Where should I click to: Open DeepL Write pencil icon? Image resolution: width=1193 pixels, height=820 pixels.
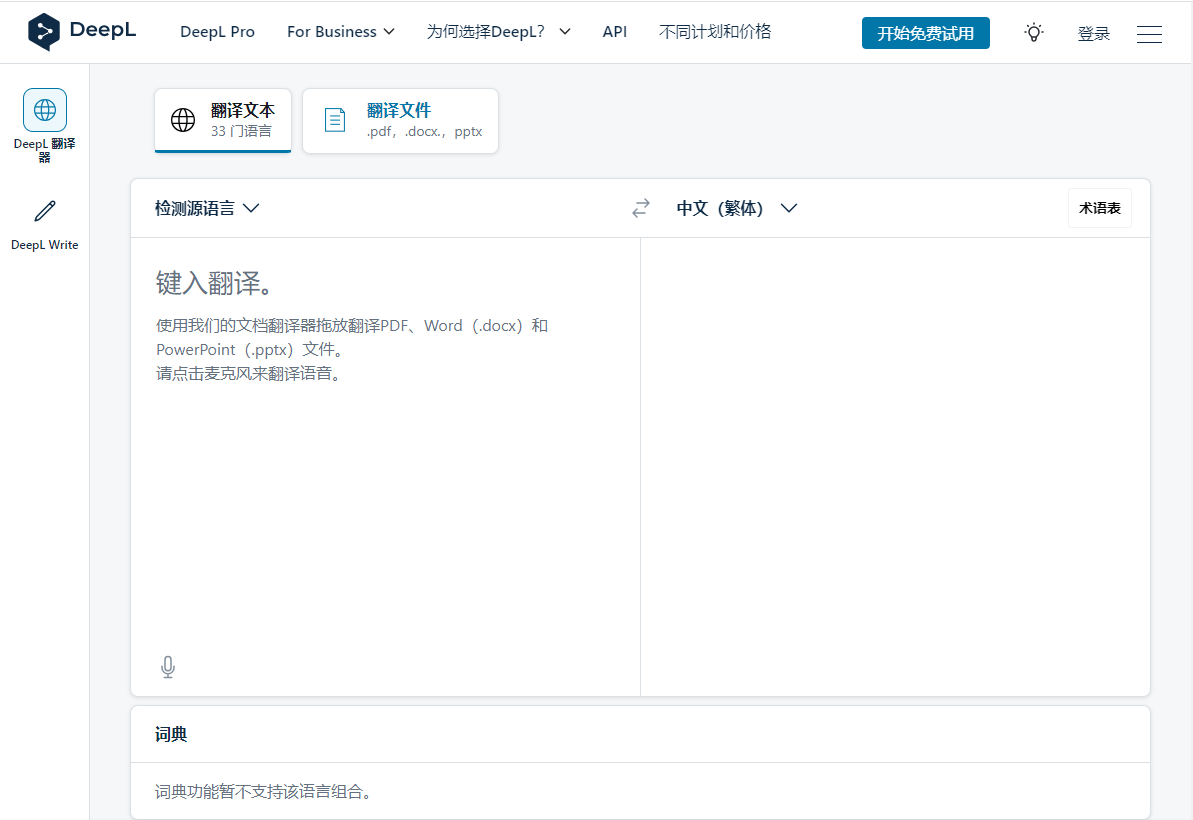(x=45, y=211)
